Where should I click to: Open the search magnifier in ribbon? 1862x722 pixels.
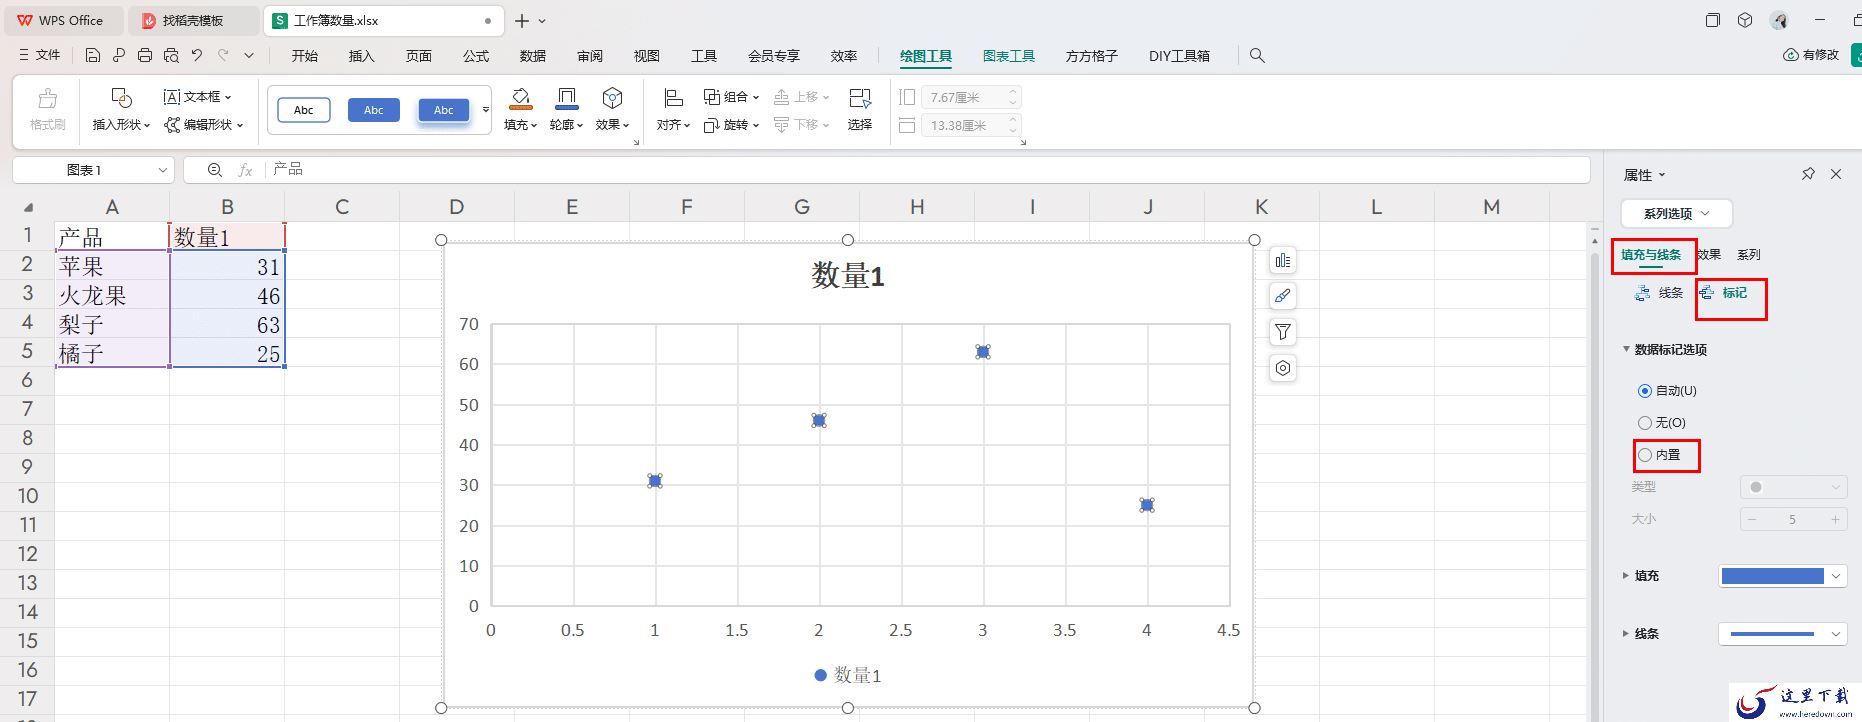(x=1257, y=56)
